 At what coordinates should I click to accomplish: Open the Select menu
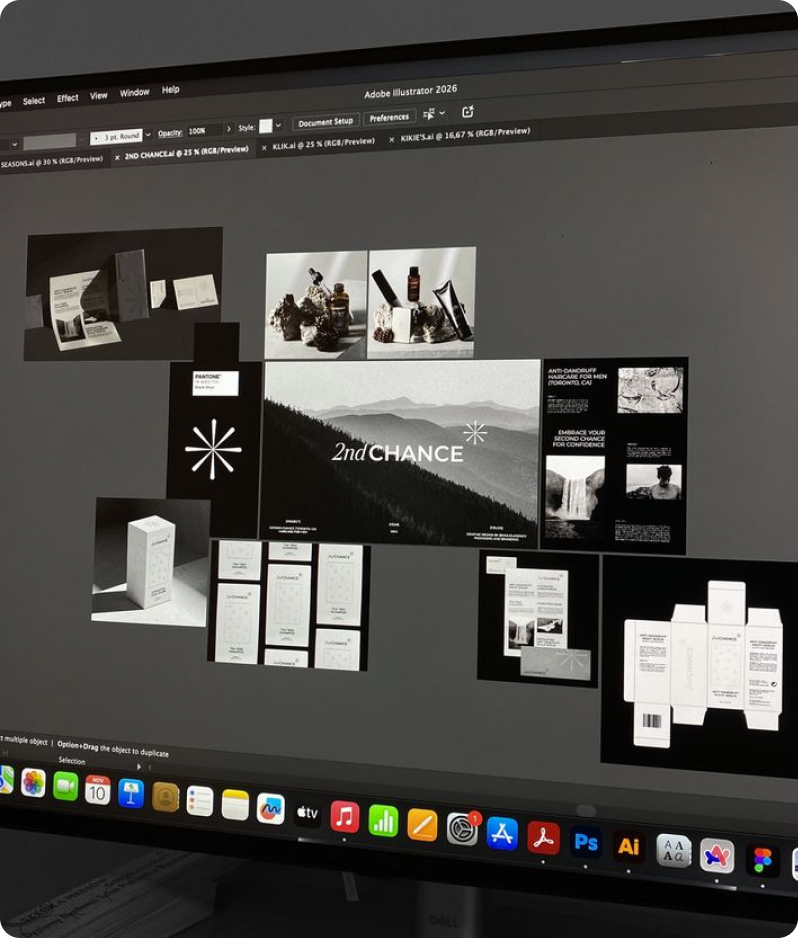tap(33, 101)
